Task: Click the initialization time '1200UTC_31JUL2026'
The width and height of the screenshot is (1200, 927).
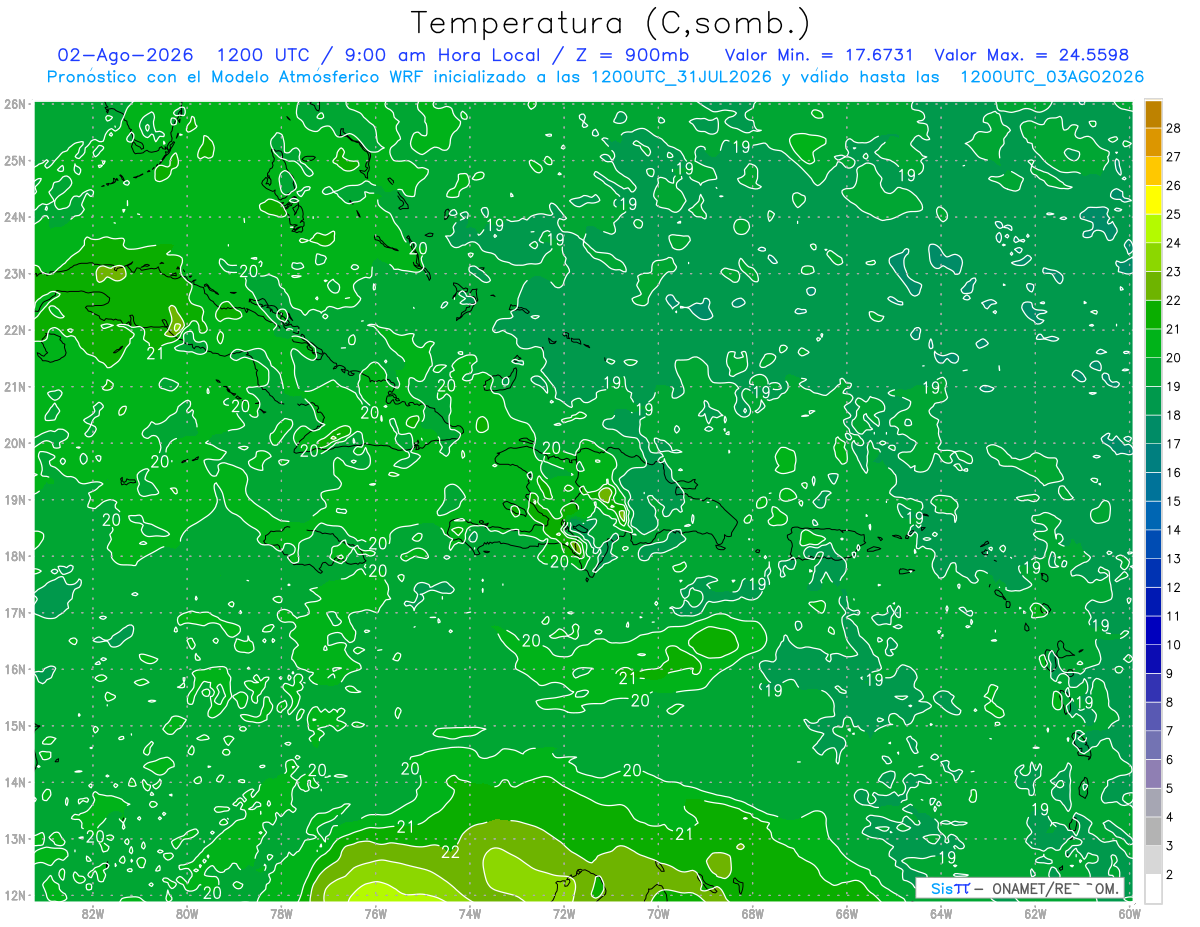Action: pyautogui.click(x=682, y=77)
